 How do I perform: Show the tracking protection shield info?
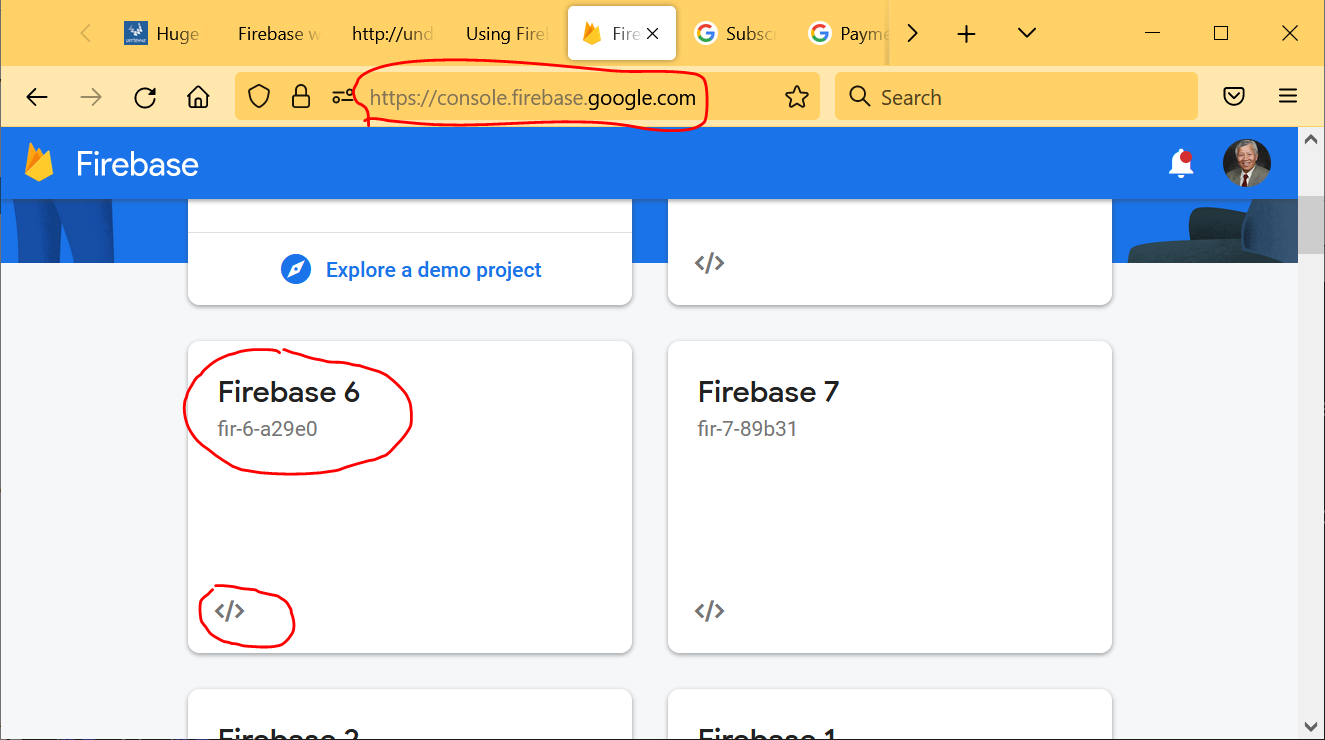click(259, 97)
